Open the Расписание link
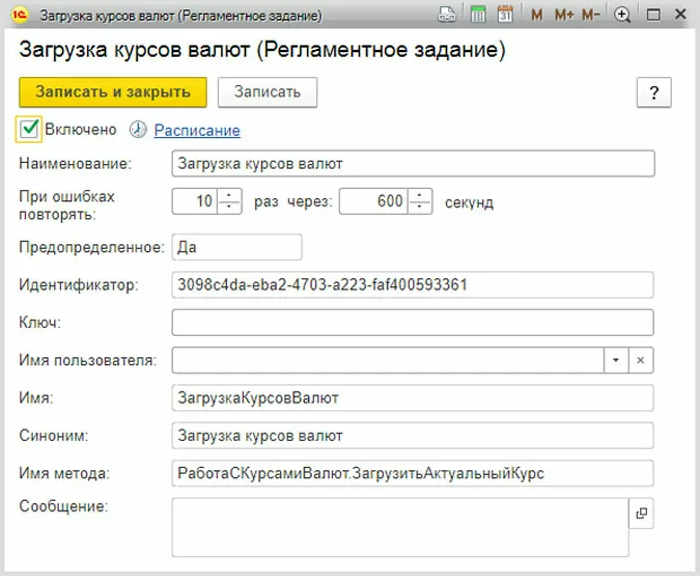The width and height of the screenshot is (700, 577). [197, 130]
